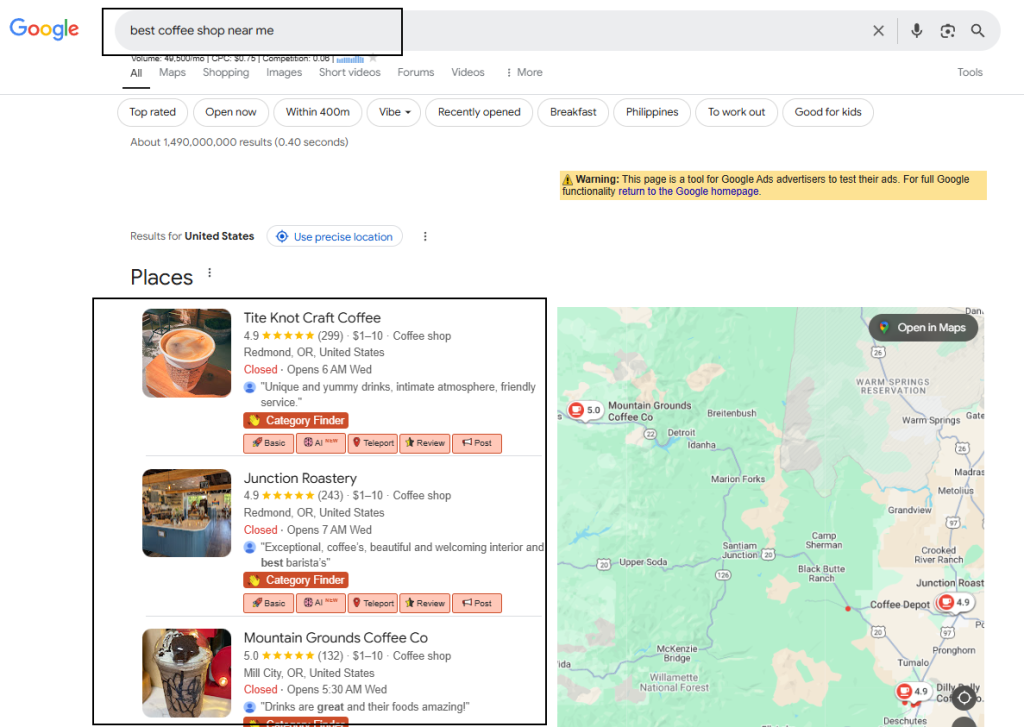The image size is (1024, 727).
Task: Click AI button under Junction Roastery
Action: pos(321,603)
